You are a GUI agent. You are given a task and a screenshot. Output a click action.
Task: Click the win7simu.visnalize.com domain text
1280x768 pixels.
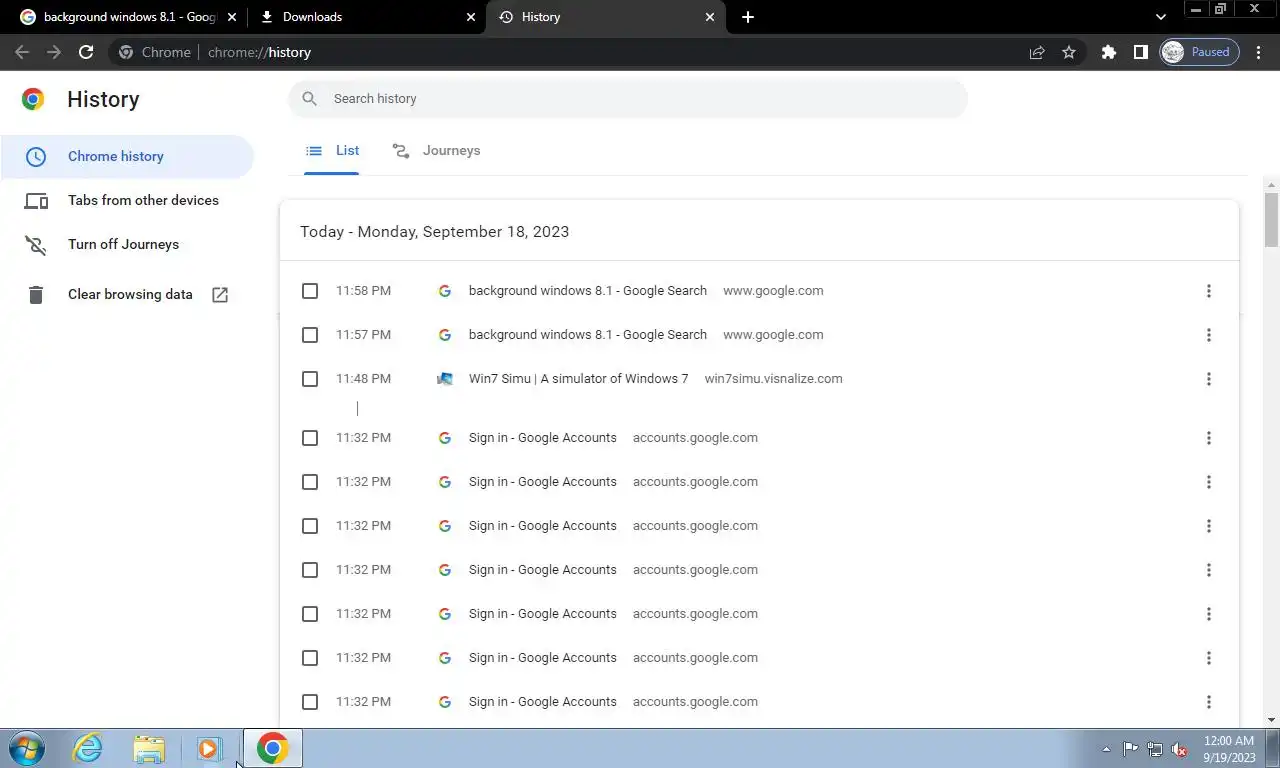pos(774,379)
